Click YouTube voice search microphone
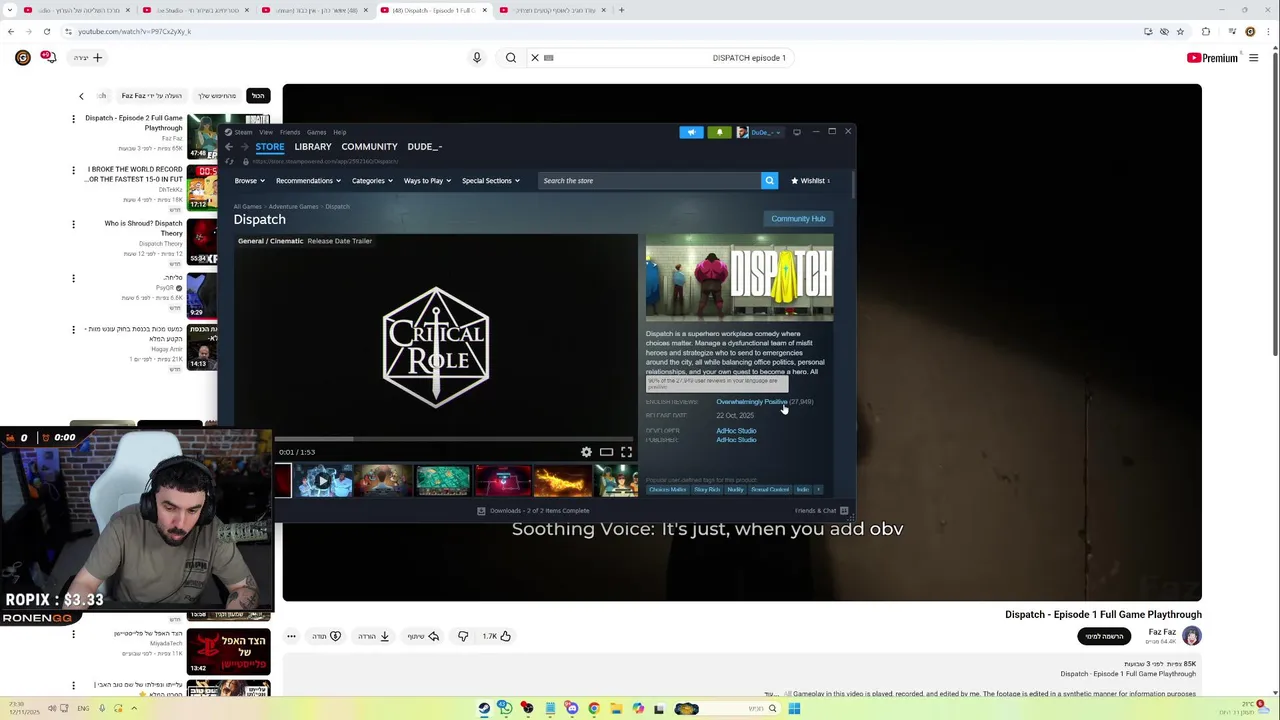 (477, 58)
